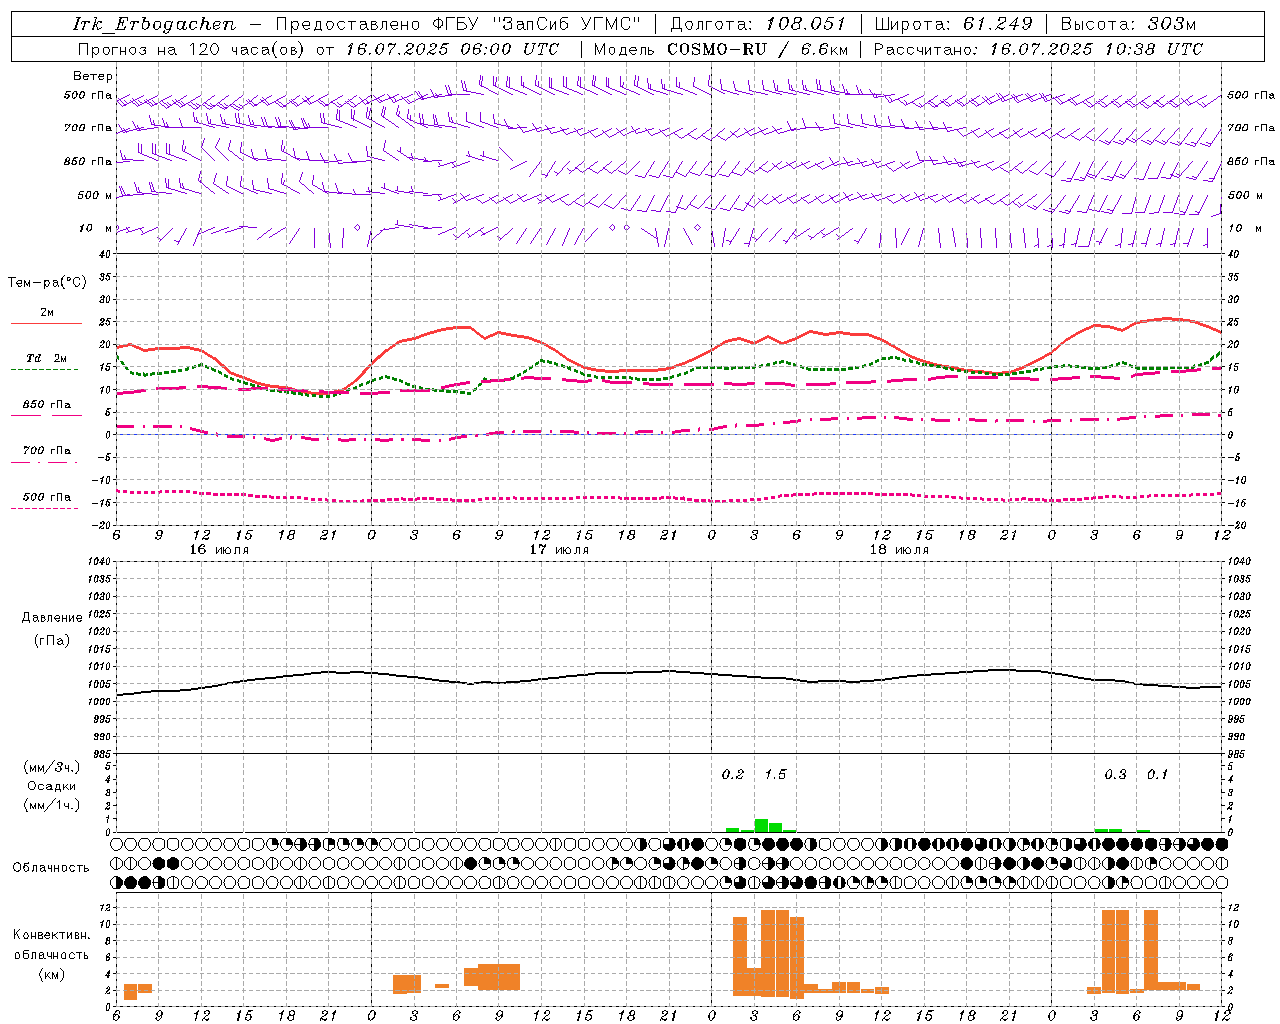Click the "Ветер" wind panel label
1280x1024 pixels.
point(93,76)
